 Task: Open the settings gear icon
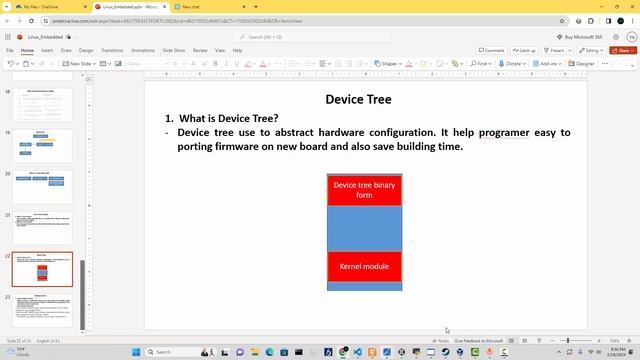616,37
